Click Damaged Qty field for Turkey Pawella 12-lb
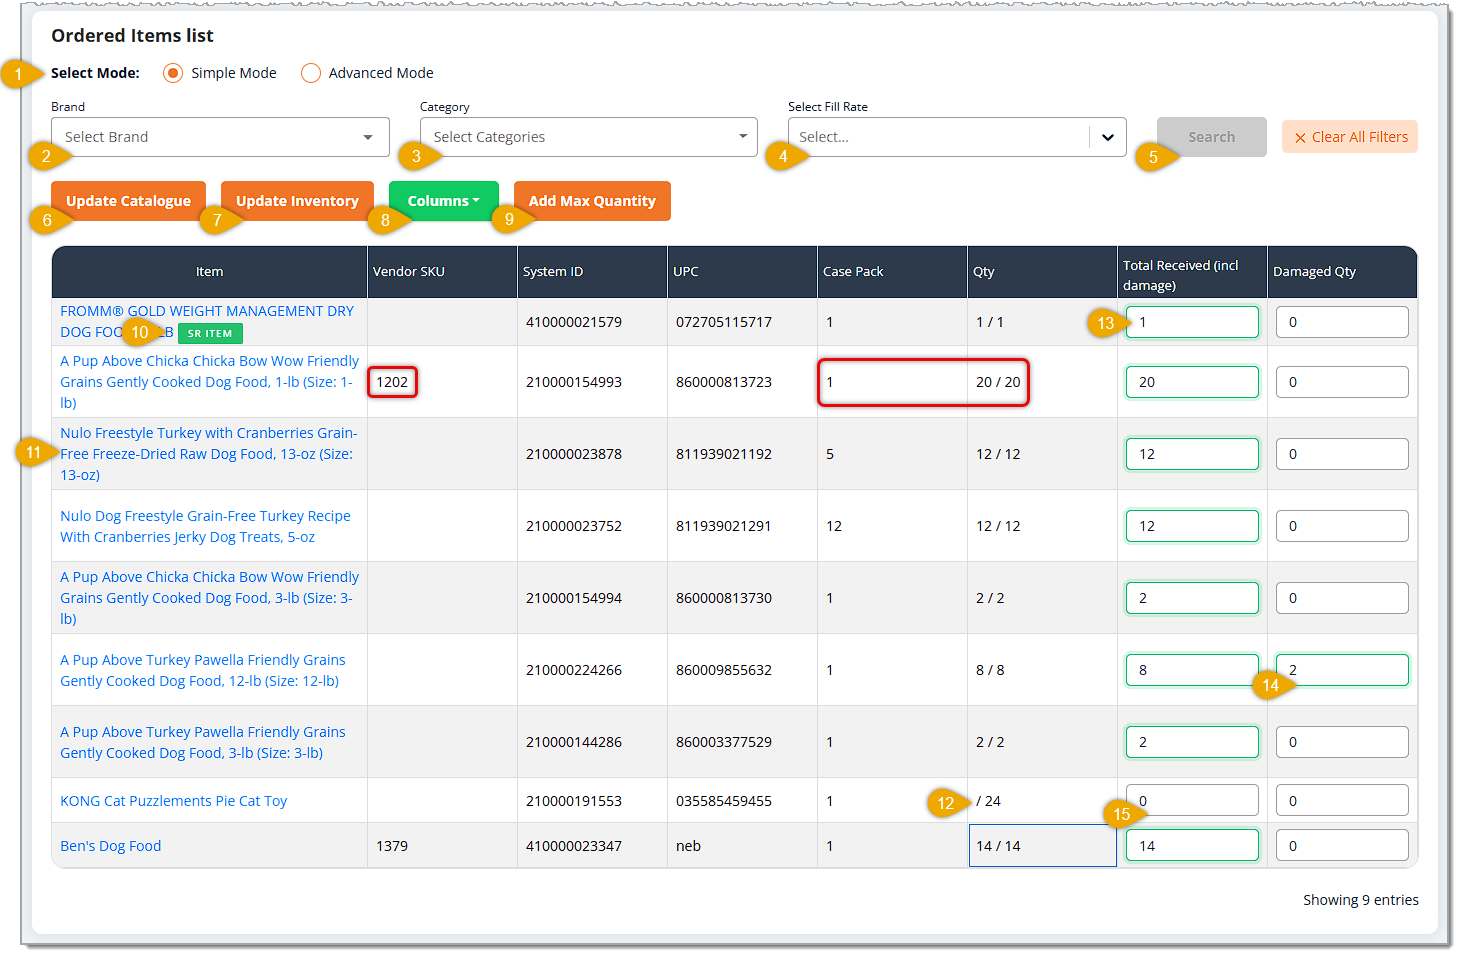The width and height of the screenshot is (1459, 955). 1342,670
